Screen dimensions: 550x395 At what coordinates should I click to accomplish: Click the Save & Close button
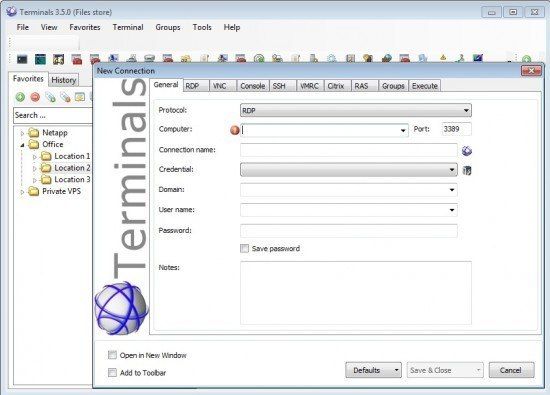[445, 370]
